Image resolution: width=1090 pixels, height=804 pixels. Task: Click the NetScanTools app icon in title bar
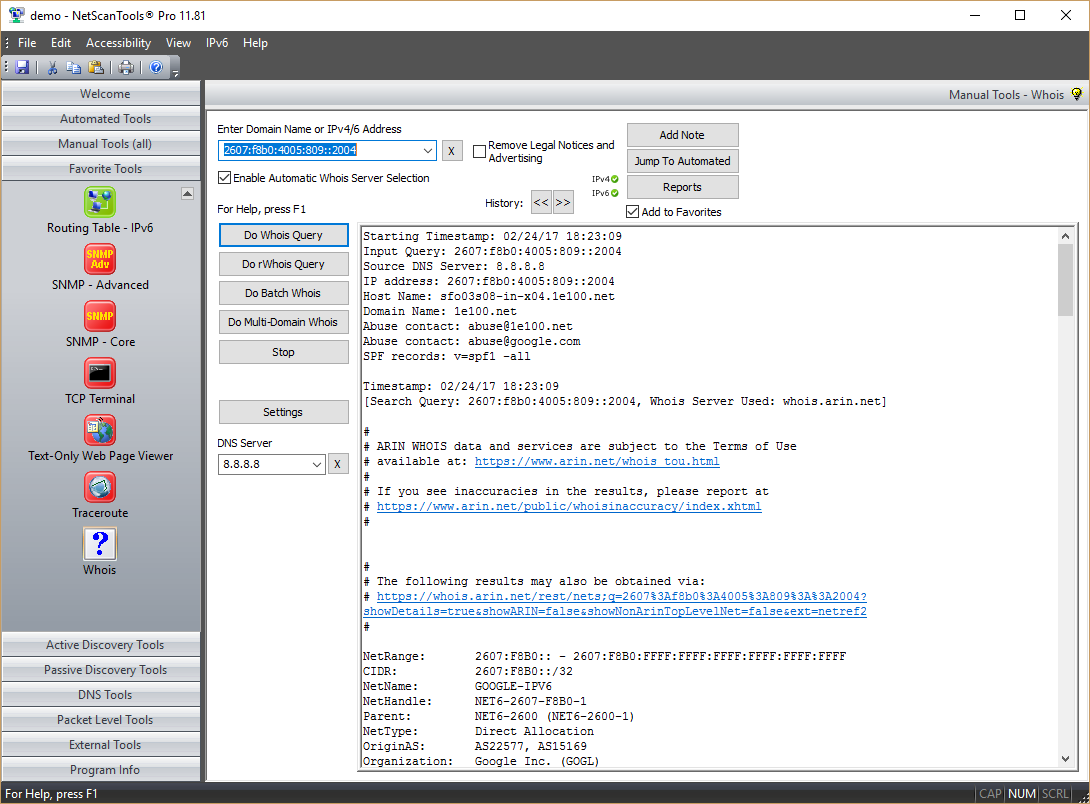tap(16, 15)
